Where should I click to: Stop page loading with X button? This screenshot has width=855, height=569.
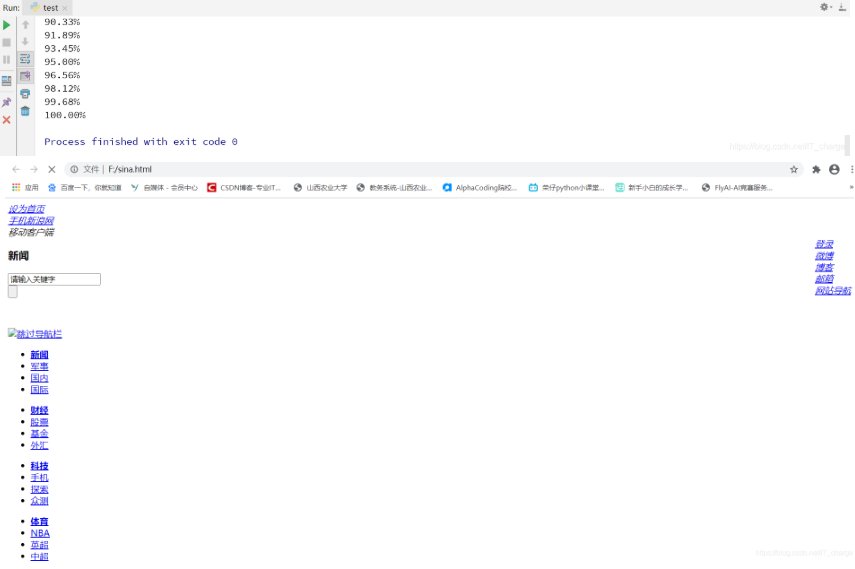(x=52, y=170)
